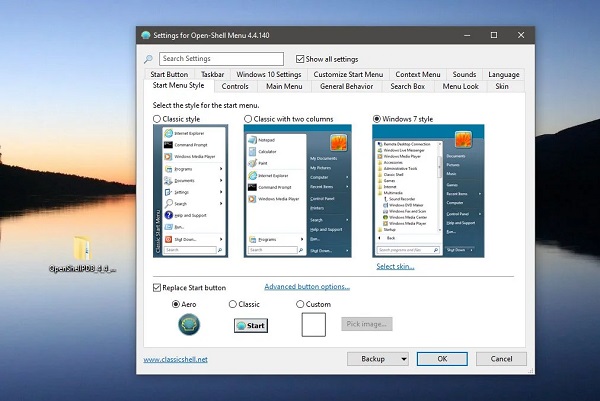The height and width of the screenshot is (401, 600).
Task: Choose the Aero start button option
Action: pyautogui.click(x=176, y=304)
